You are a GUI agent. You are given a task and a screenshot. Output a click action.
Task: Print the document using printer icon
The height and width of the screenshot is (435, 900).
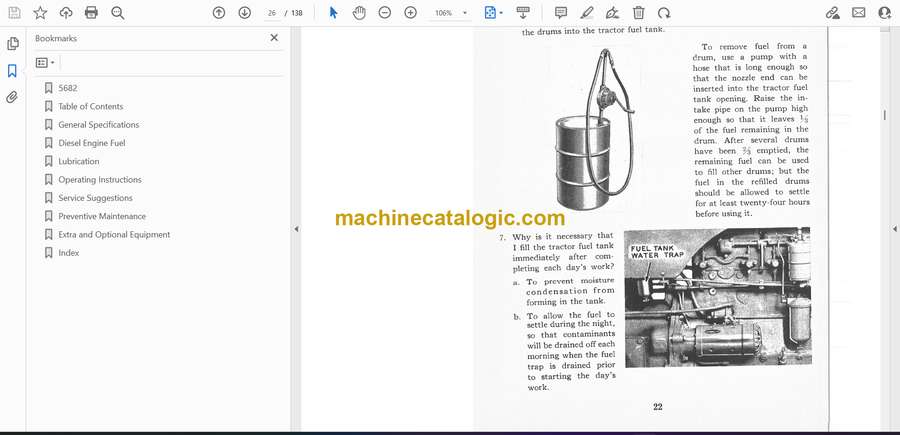pos(92,13)
